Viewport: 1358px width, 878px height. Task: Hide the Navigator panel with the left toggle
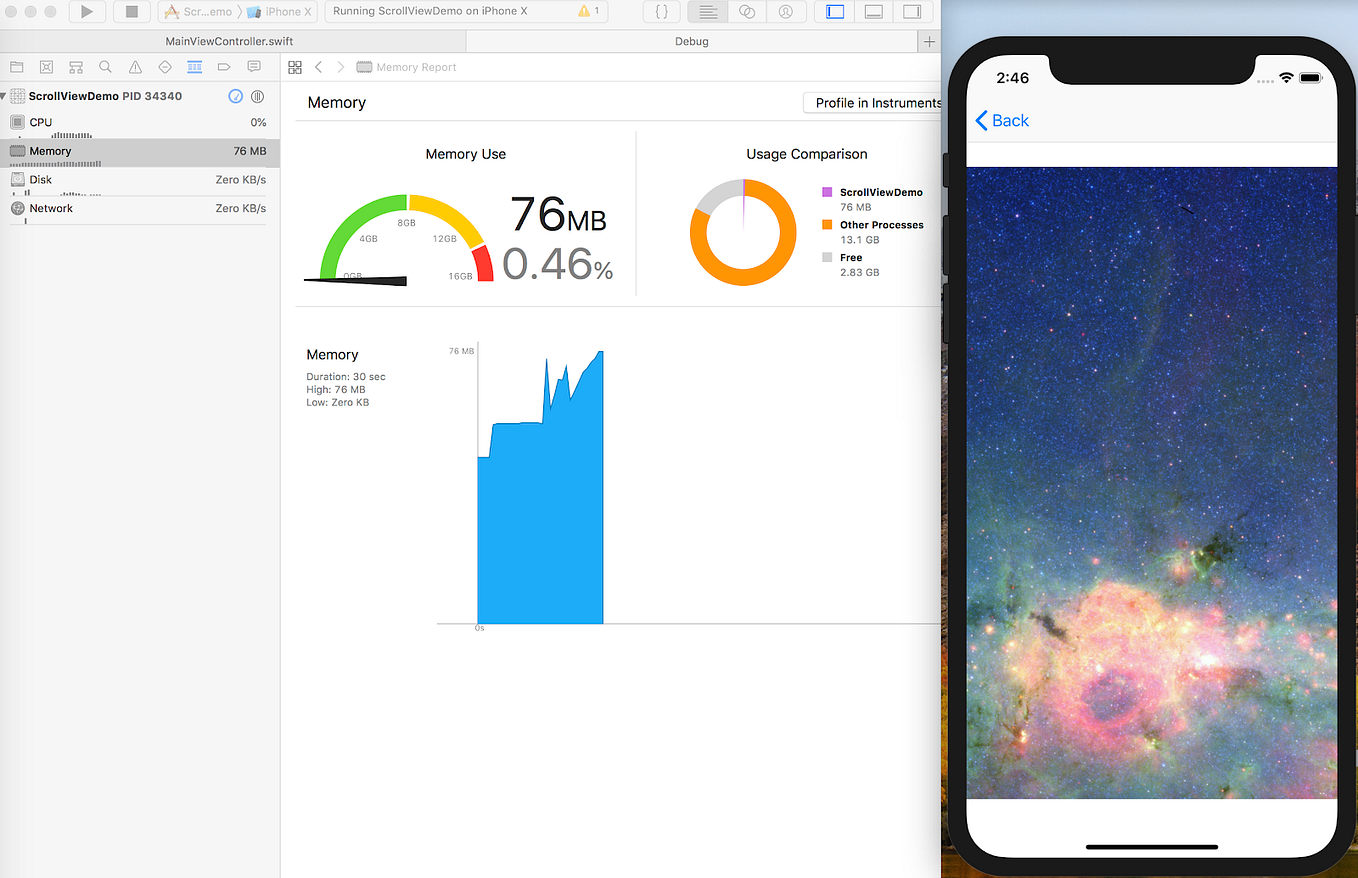pos(835,12)
